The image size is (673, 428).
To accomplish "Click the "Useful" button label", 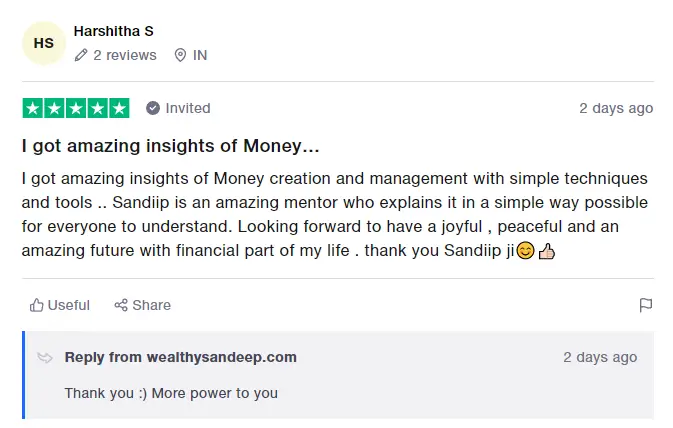I will click(69, 305).
